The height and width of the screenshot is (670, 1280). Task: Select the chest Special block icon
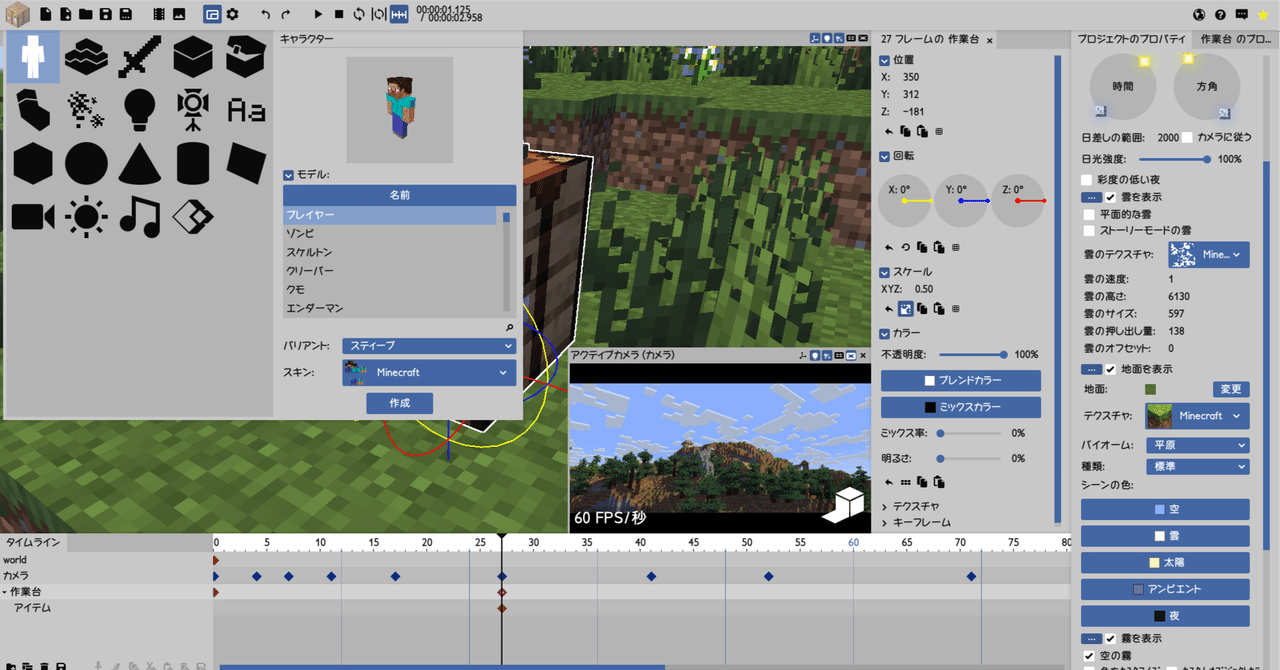click(246, 58)
